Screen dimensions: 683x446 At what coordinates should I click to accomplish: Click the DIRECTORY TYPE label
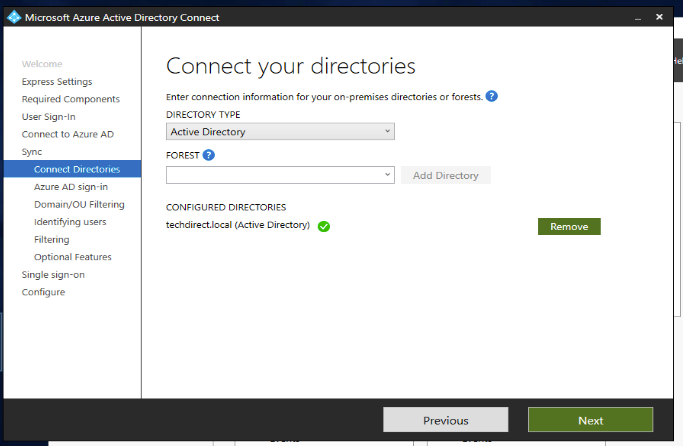tap(203, 115)
